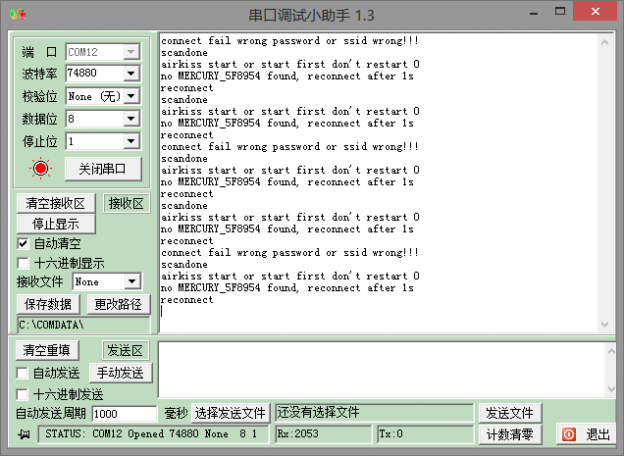
Task: Click the 发送区 button
Action: point(125,350)
